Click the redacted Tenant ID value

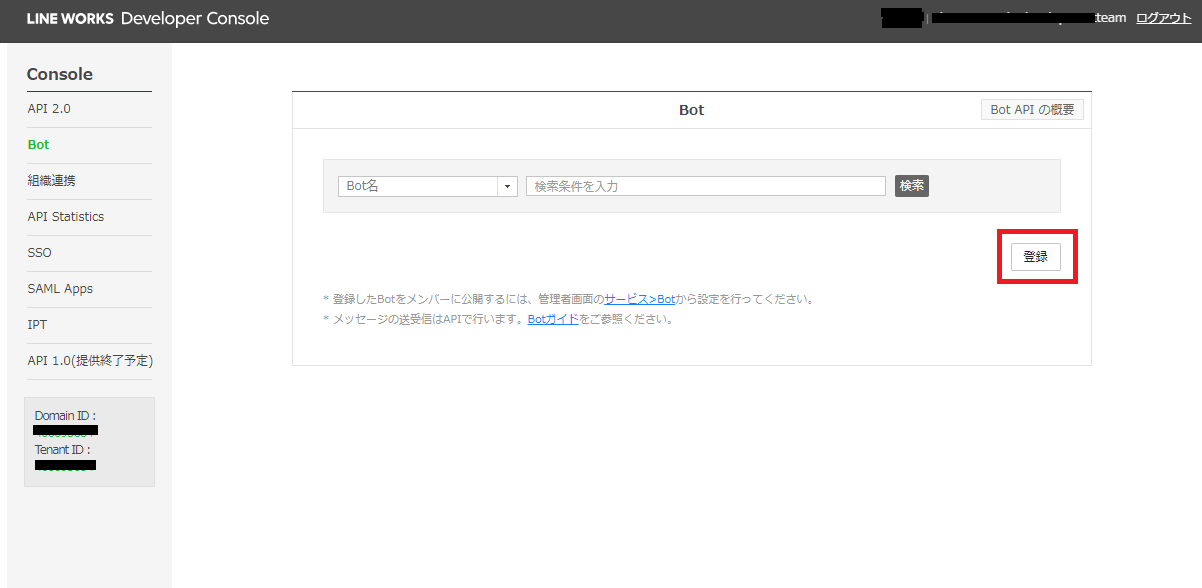65,465
